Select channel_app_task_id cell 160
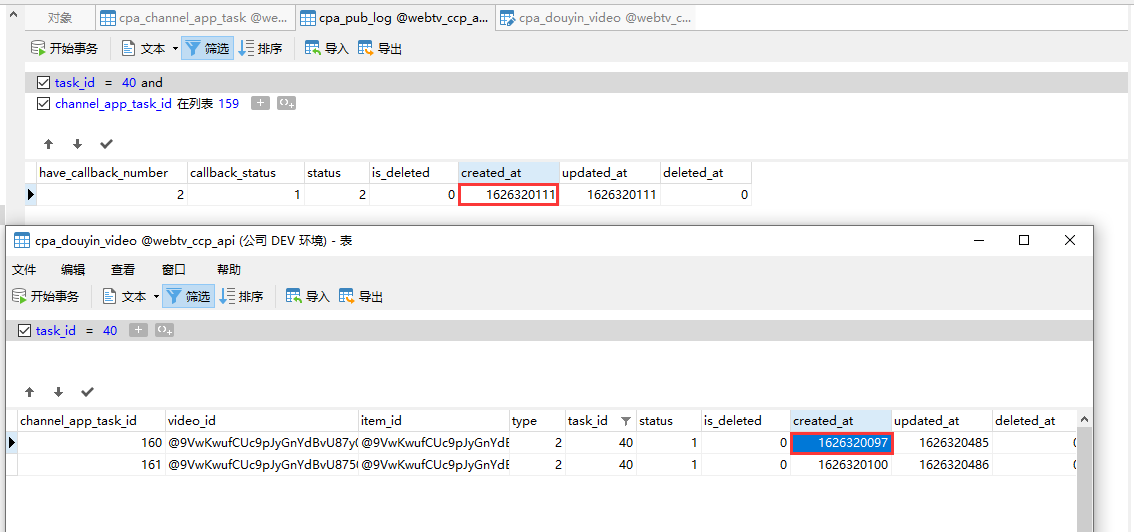Image resolution: width=1134 pixels, height=532 pixels. (91, 443)
